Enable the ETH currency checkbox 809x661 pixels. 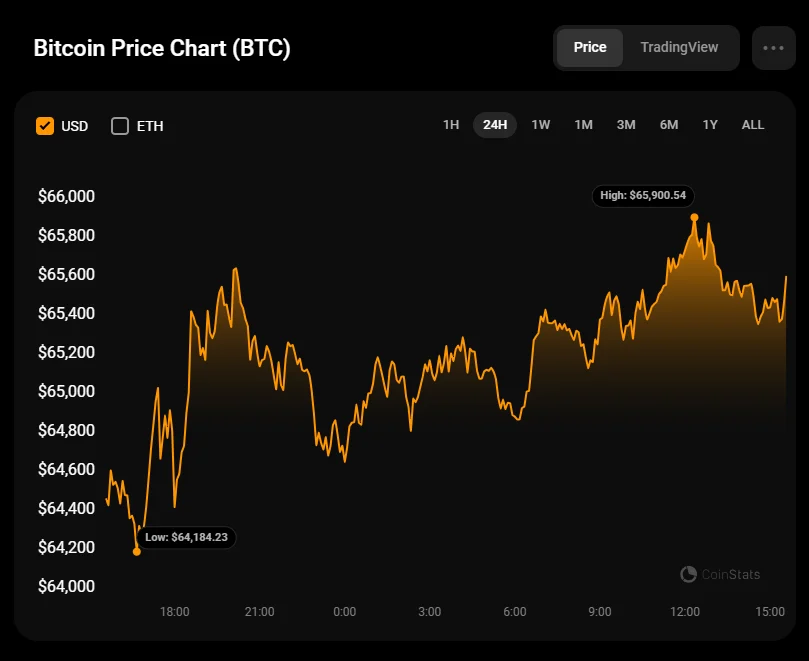pyautogui.click(x=120, y=126)
